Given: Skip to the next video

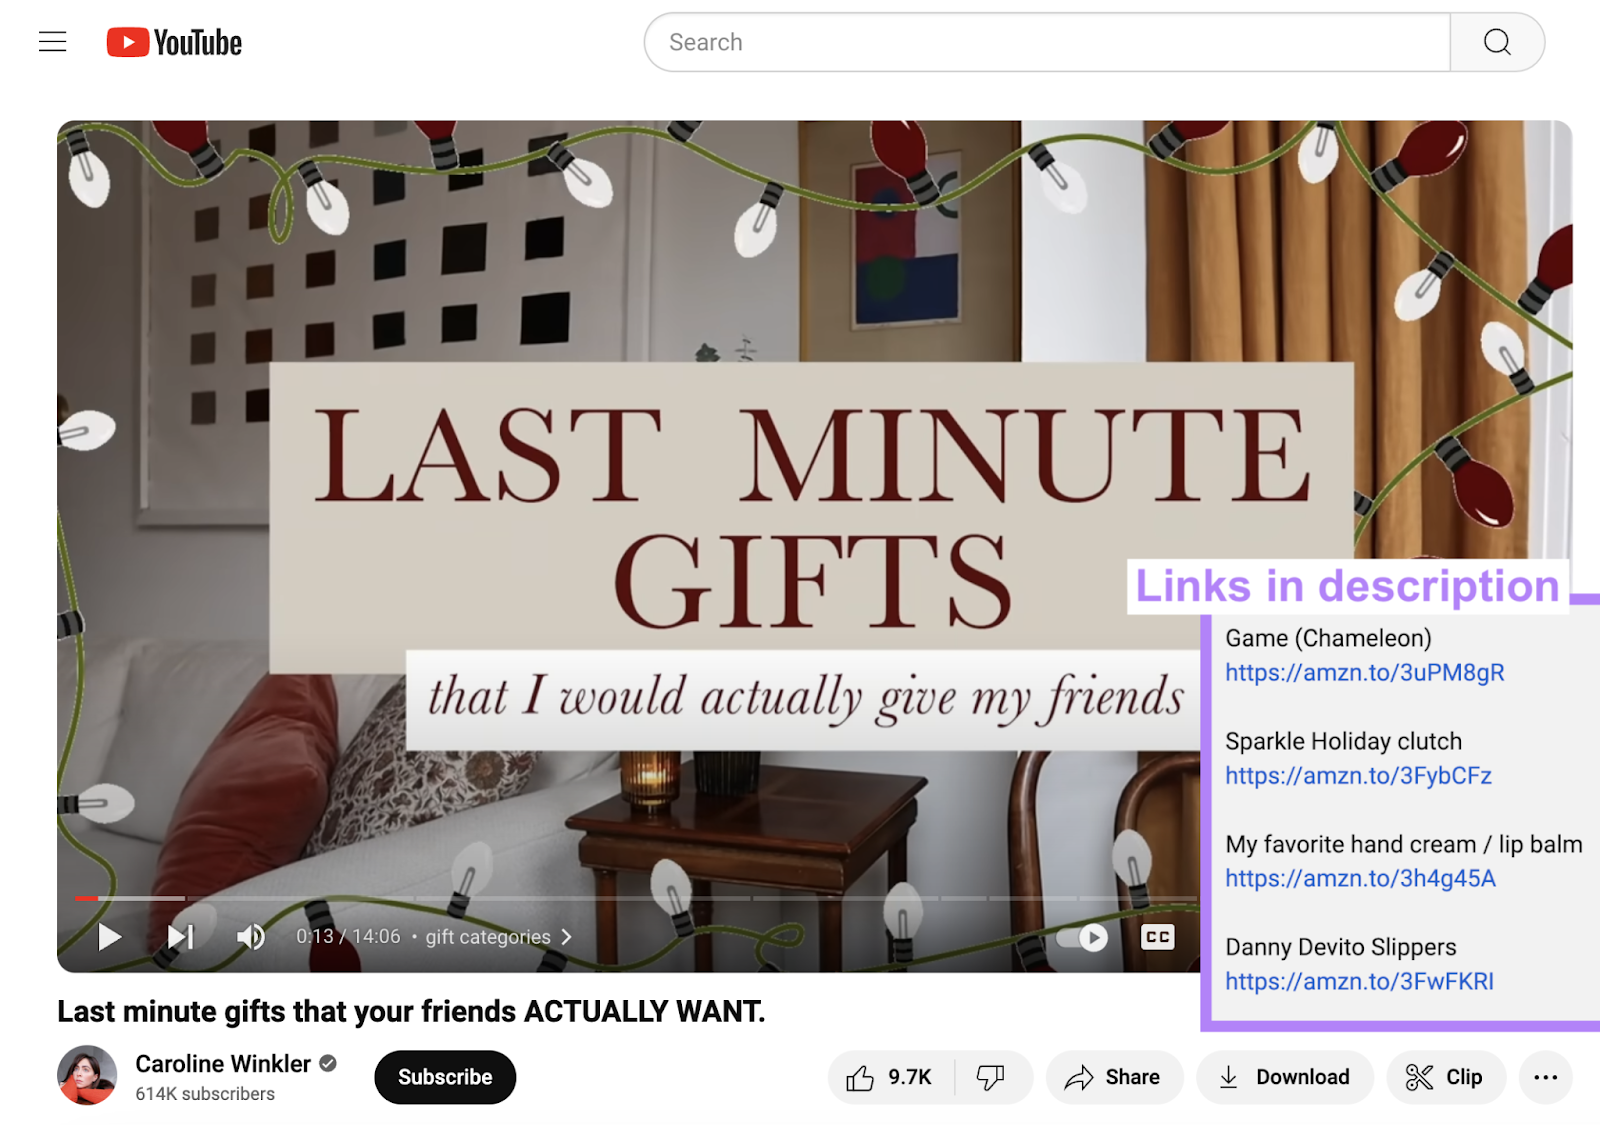Looking at the screenshot, I should tap(180, 937).
